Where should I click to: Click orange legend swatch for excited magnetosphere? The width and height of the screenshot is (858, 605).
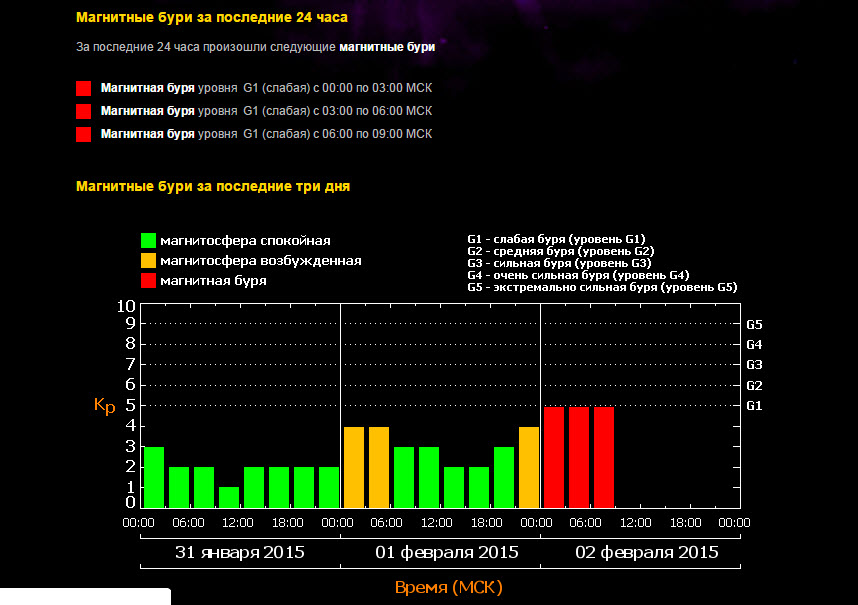149,261
